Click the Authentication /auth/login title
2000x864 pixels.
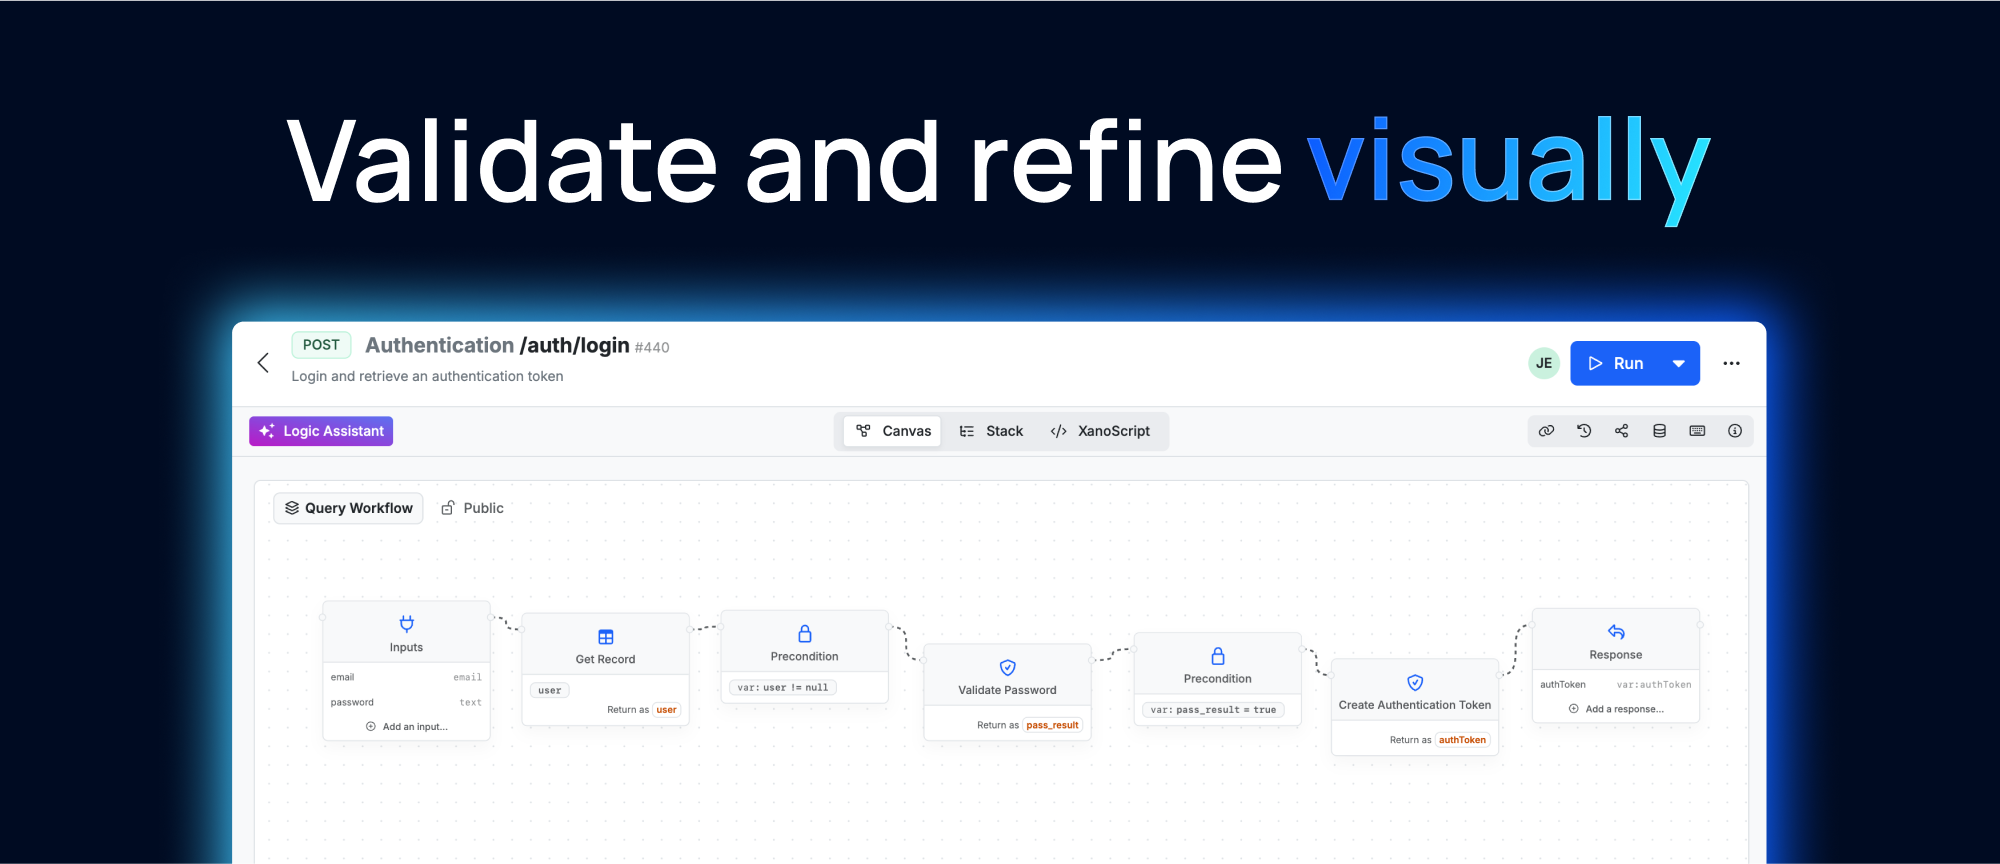click(x=497, y=345)
